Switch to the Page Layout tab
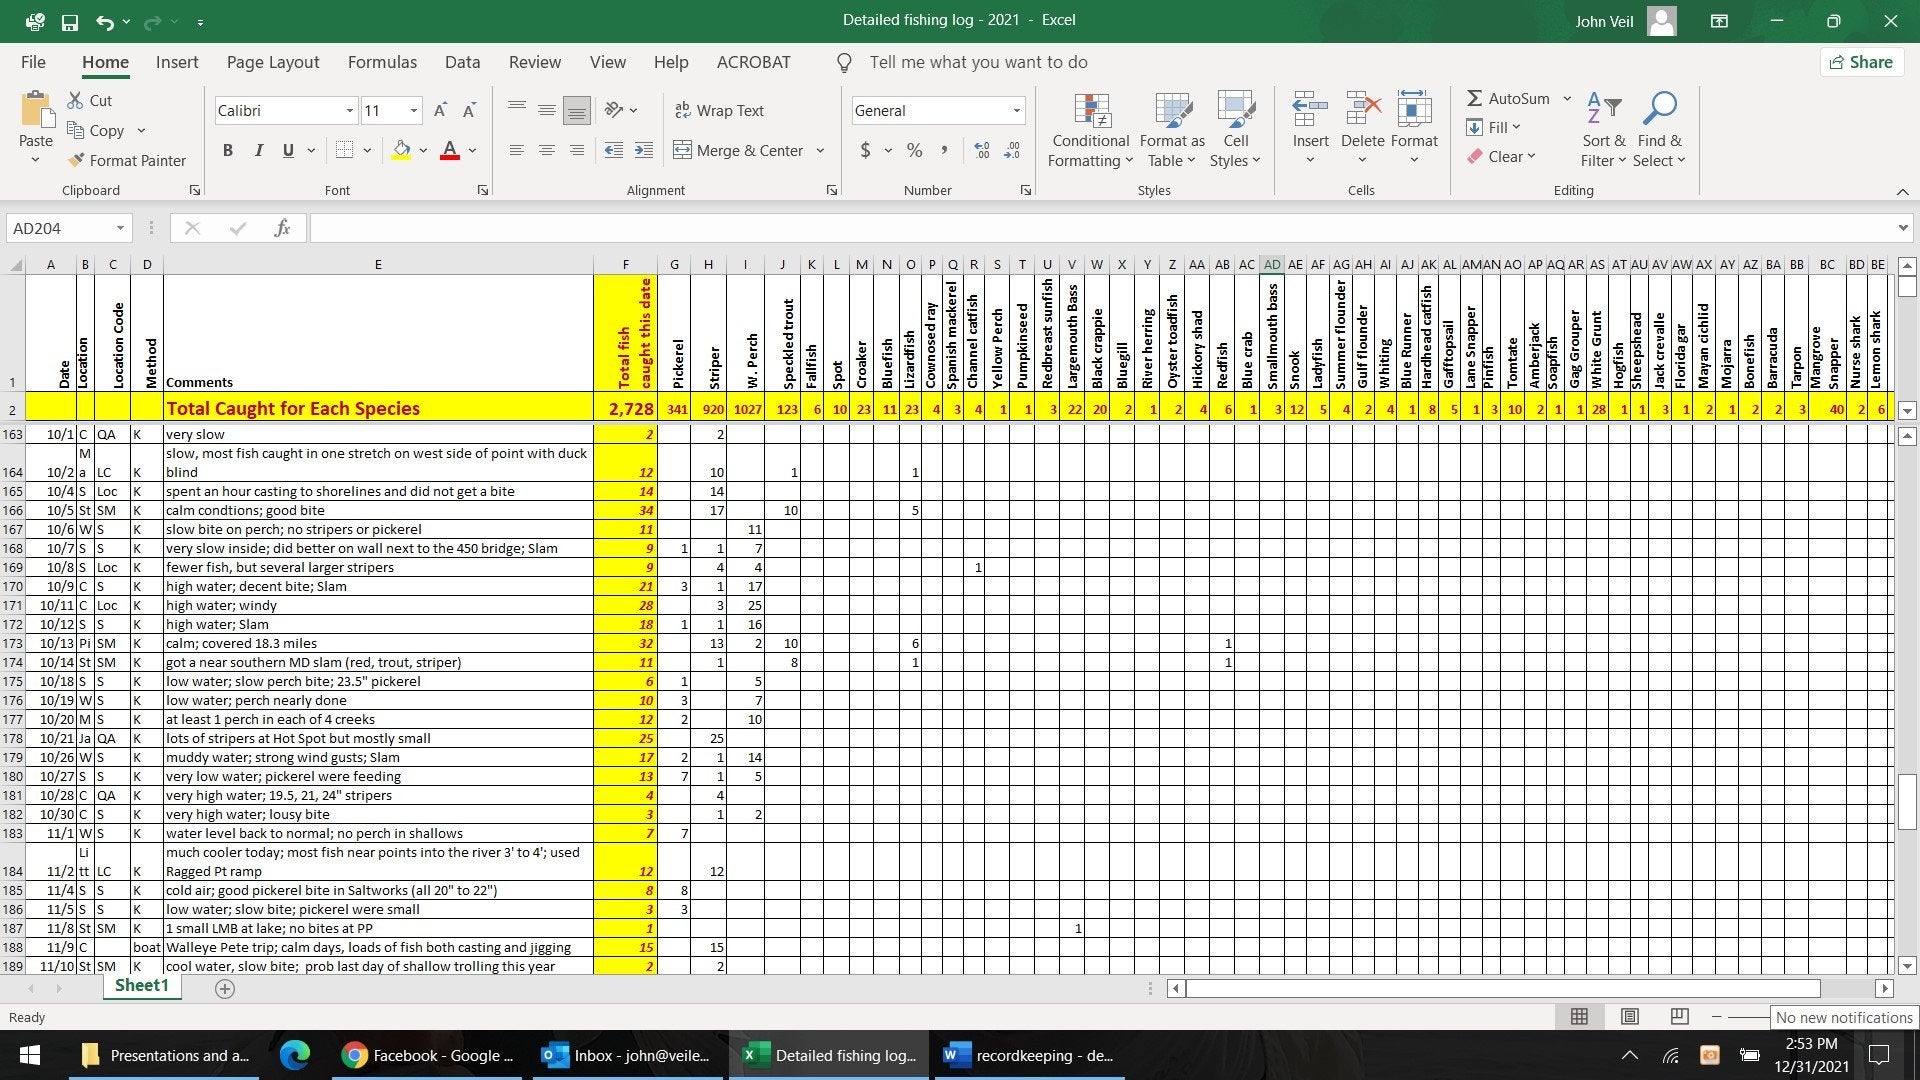 pyautogui.click(x=273, y=62)
